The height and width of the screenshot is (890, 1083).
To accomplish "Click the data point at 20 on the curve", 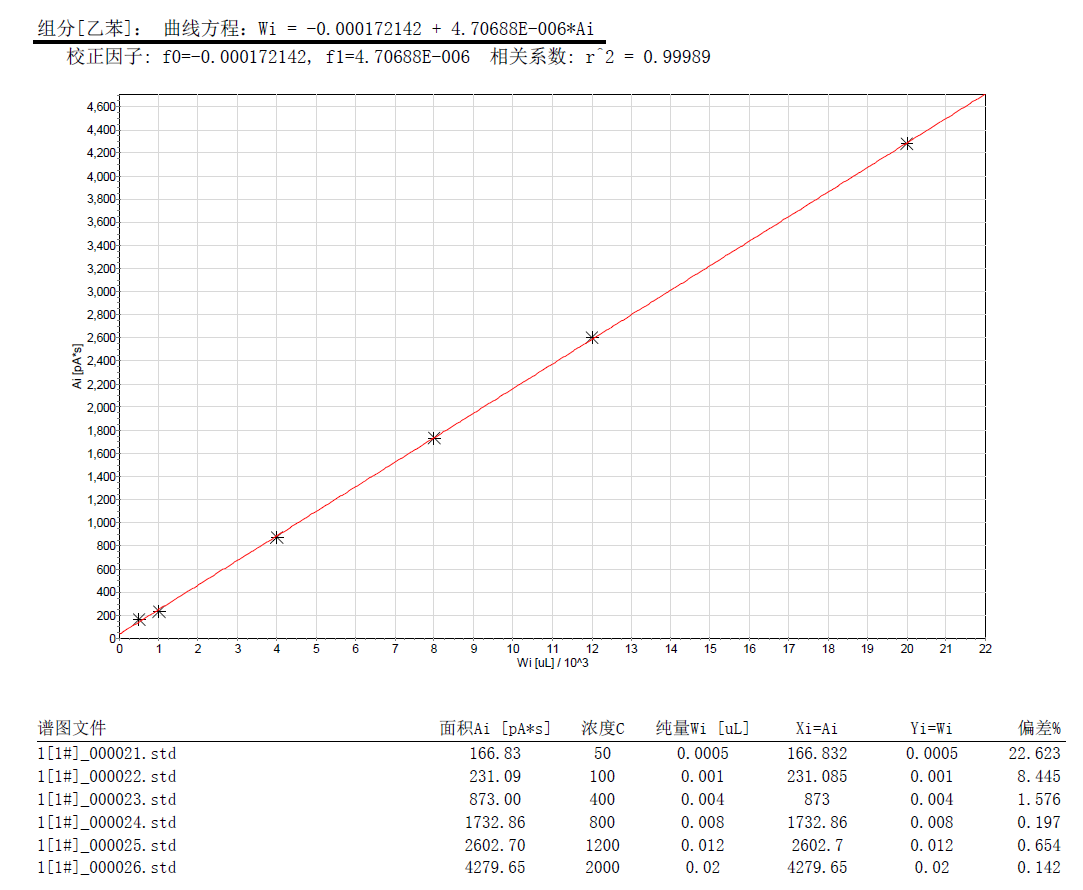I will coord(907,144).
